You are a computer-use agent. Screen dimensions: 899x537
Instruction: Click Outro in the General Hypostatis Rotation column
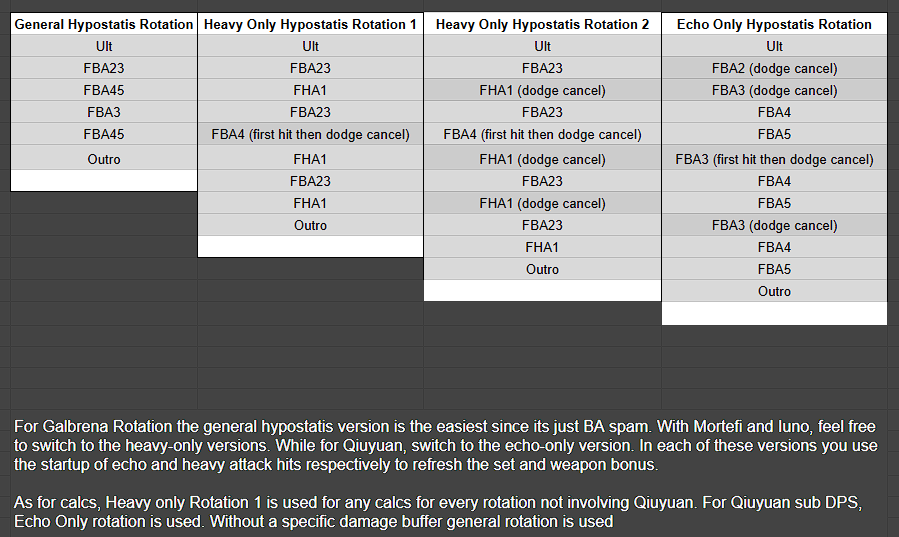104,159
